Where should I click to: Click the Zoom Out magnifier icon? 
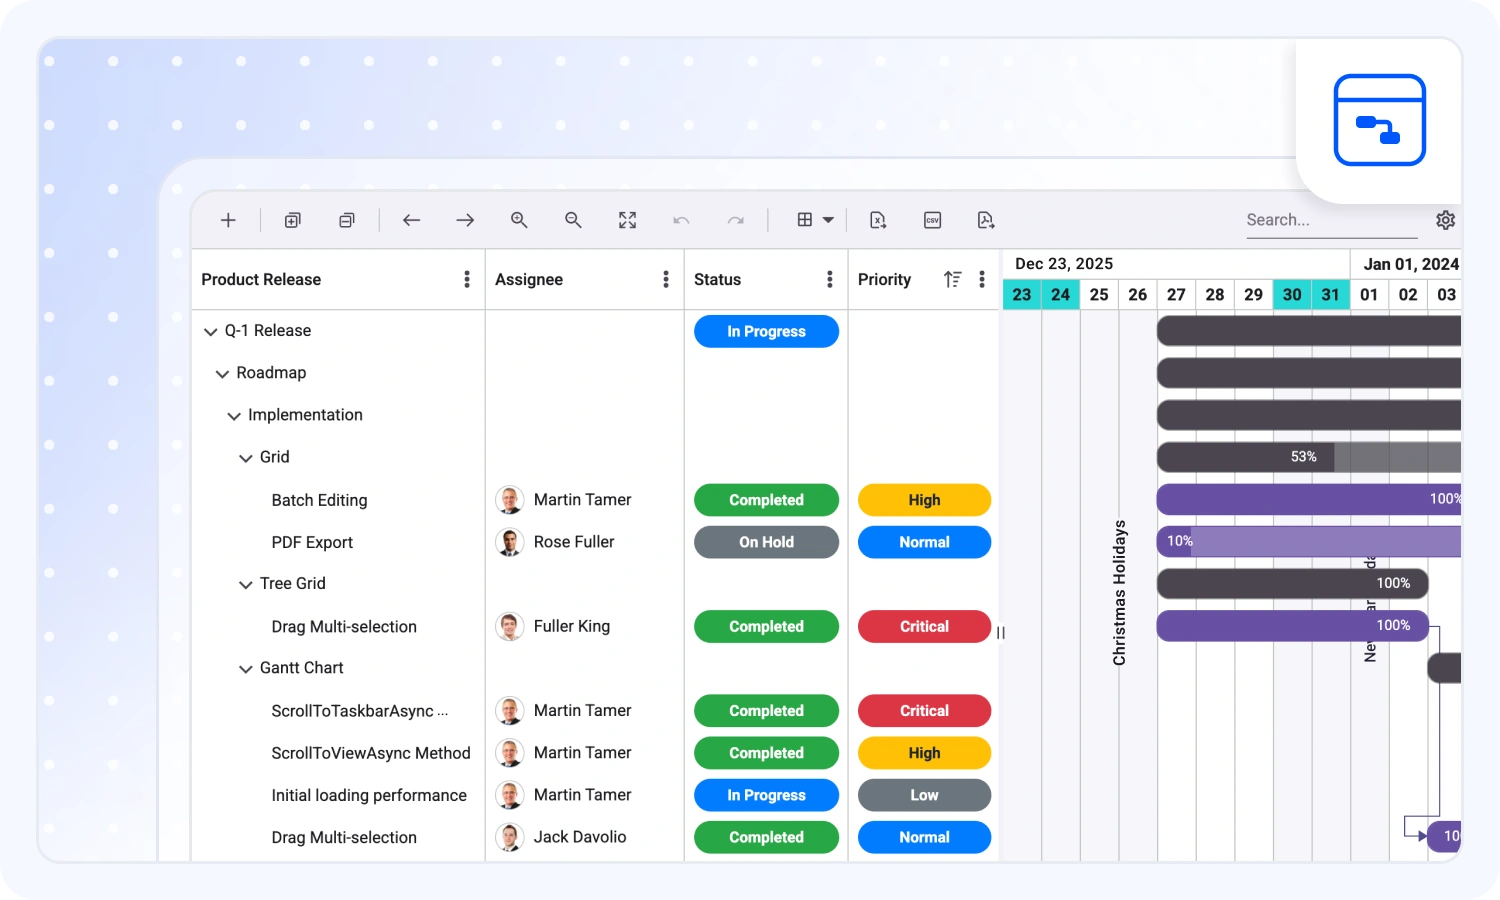573,220
